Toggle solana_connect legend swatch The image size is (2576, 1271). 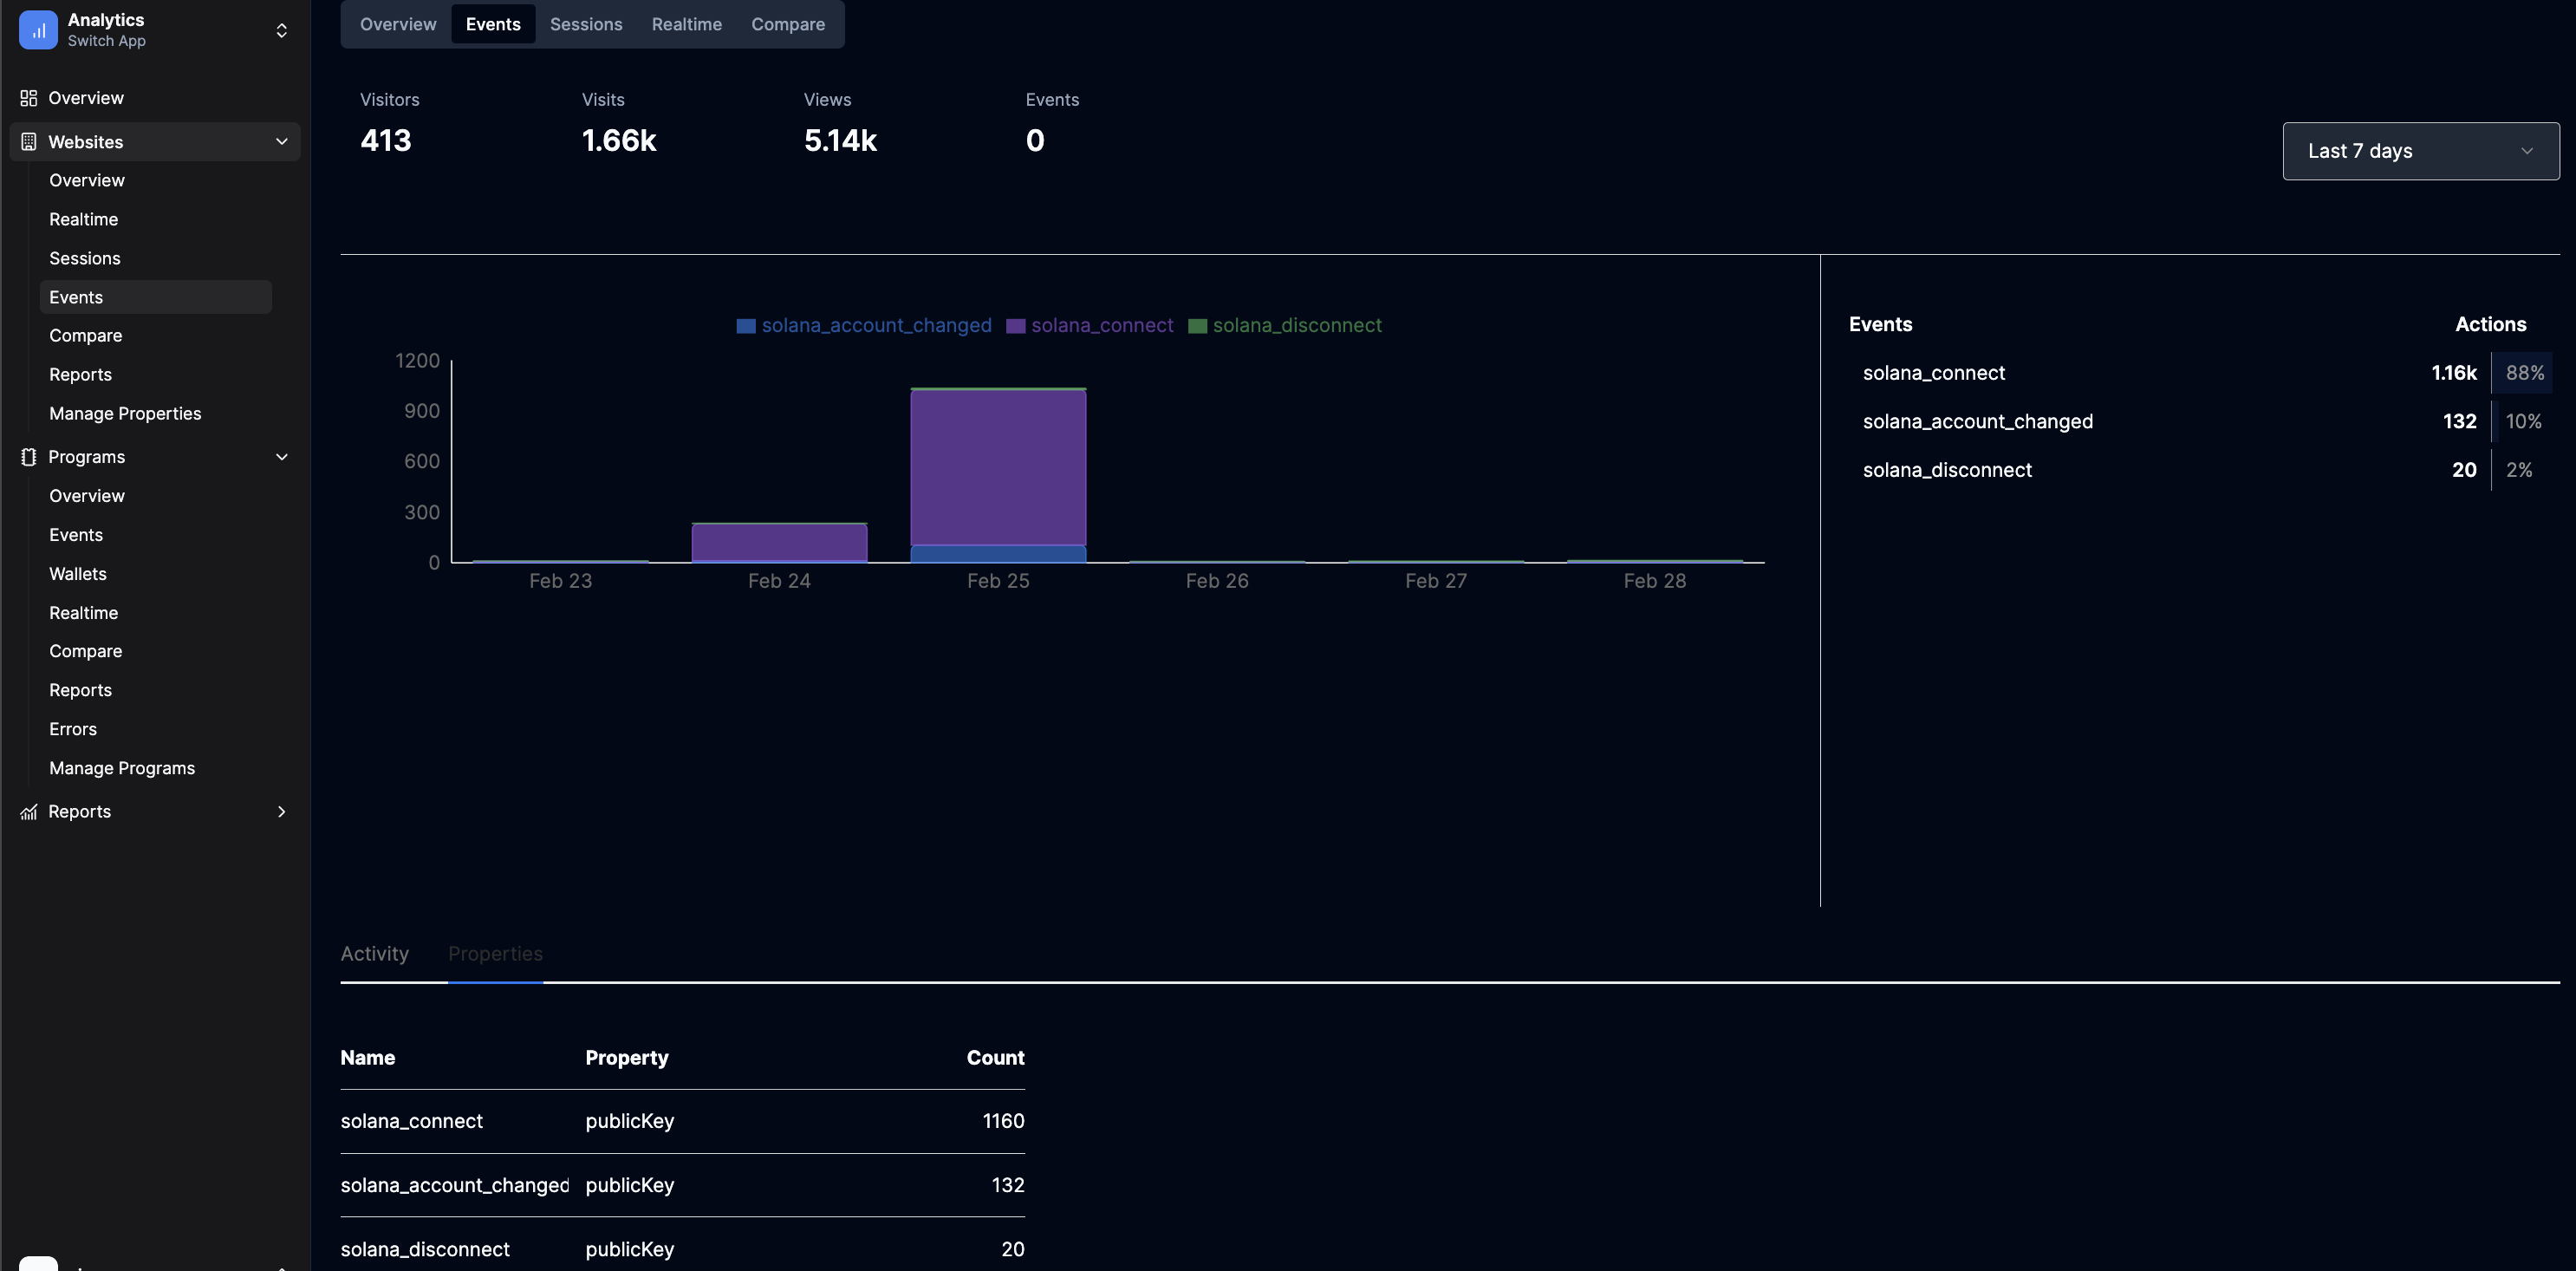[x=1015, y=326]
